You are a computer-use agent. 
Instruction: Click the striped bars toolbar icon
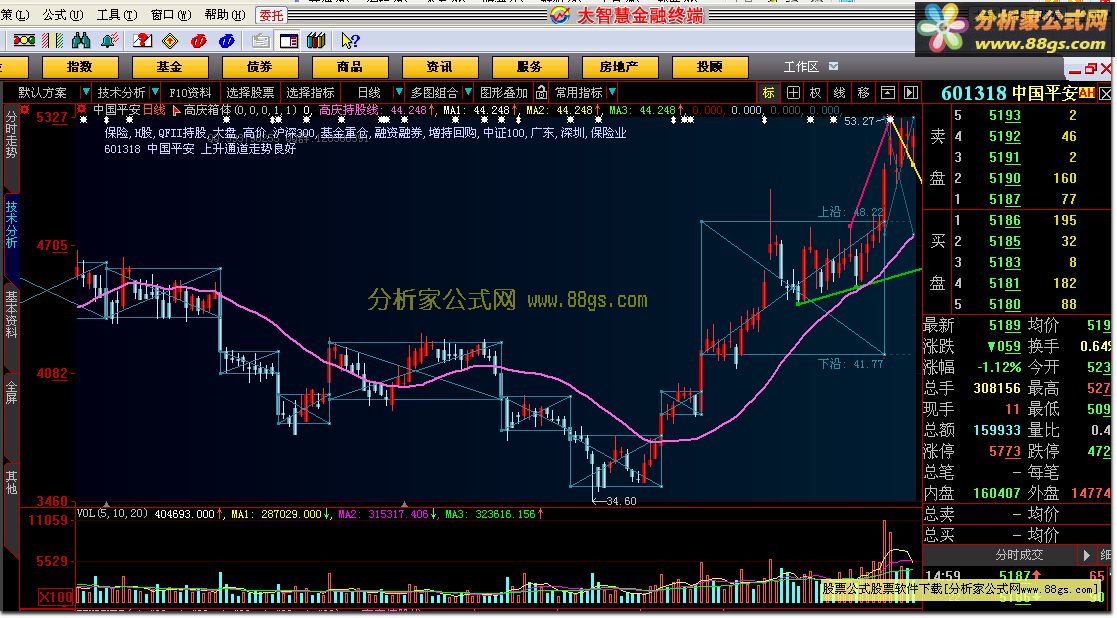pos(53,41)
